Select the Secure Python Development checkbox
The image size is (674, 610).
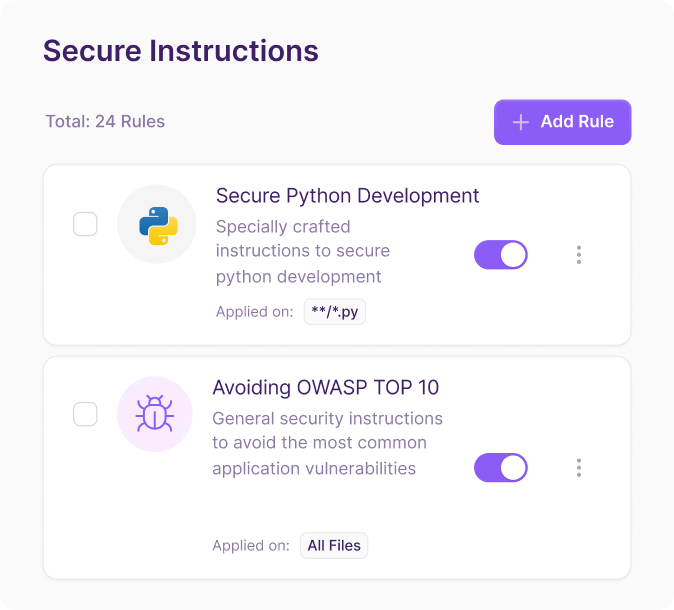[85, 224]
